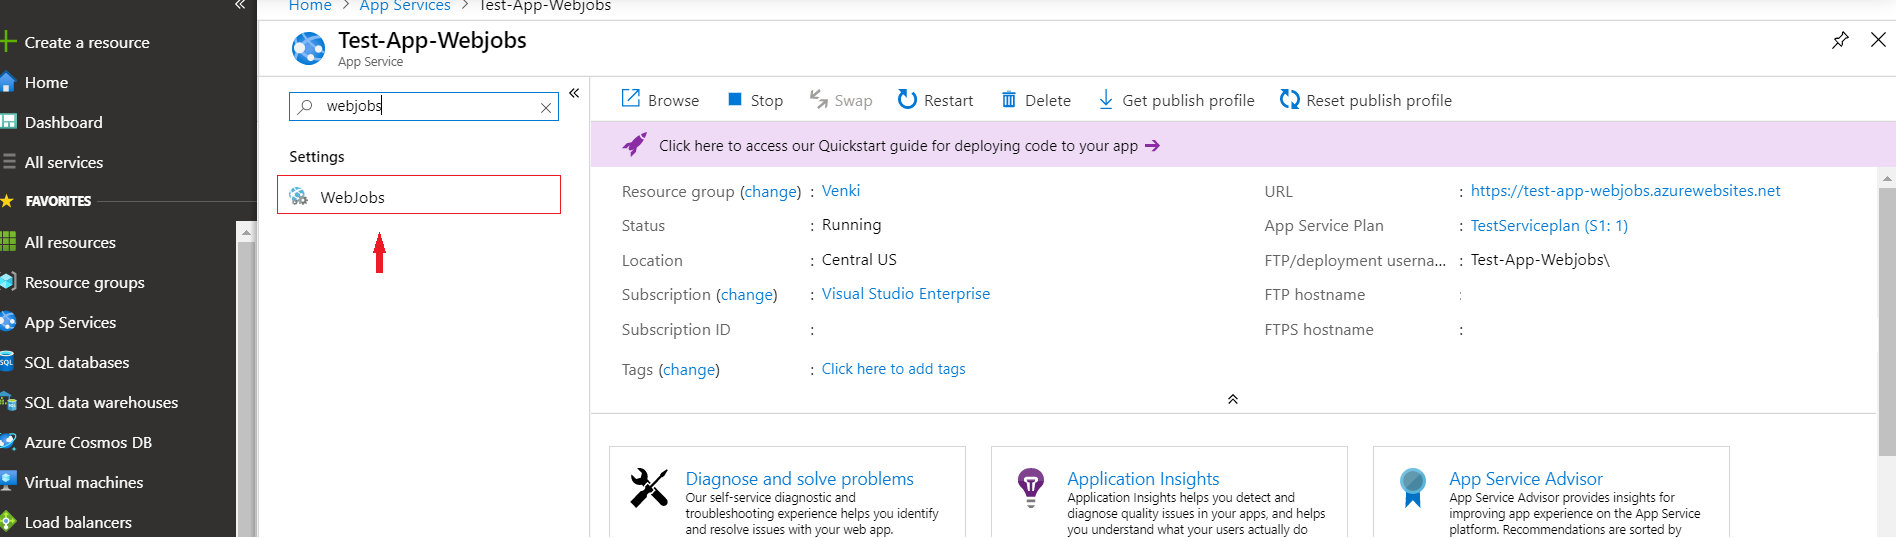
Task: Delete the app service
Action: tap(1036, 100)
